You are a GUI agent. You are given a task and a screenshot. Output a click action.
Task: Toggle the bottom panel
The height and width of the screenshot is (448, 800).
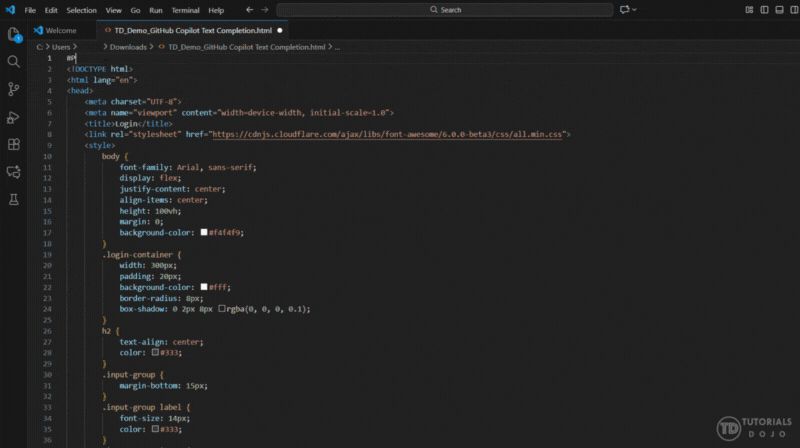779,10
